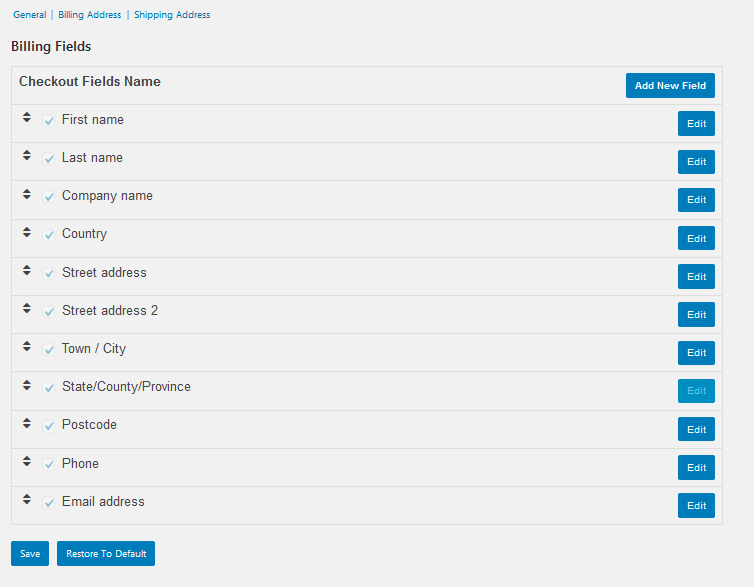Click the Street address 2 label
This screenshot has height=587, width=754.
pos(110,311)
